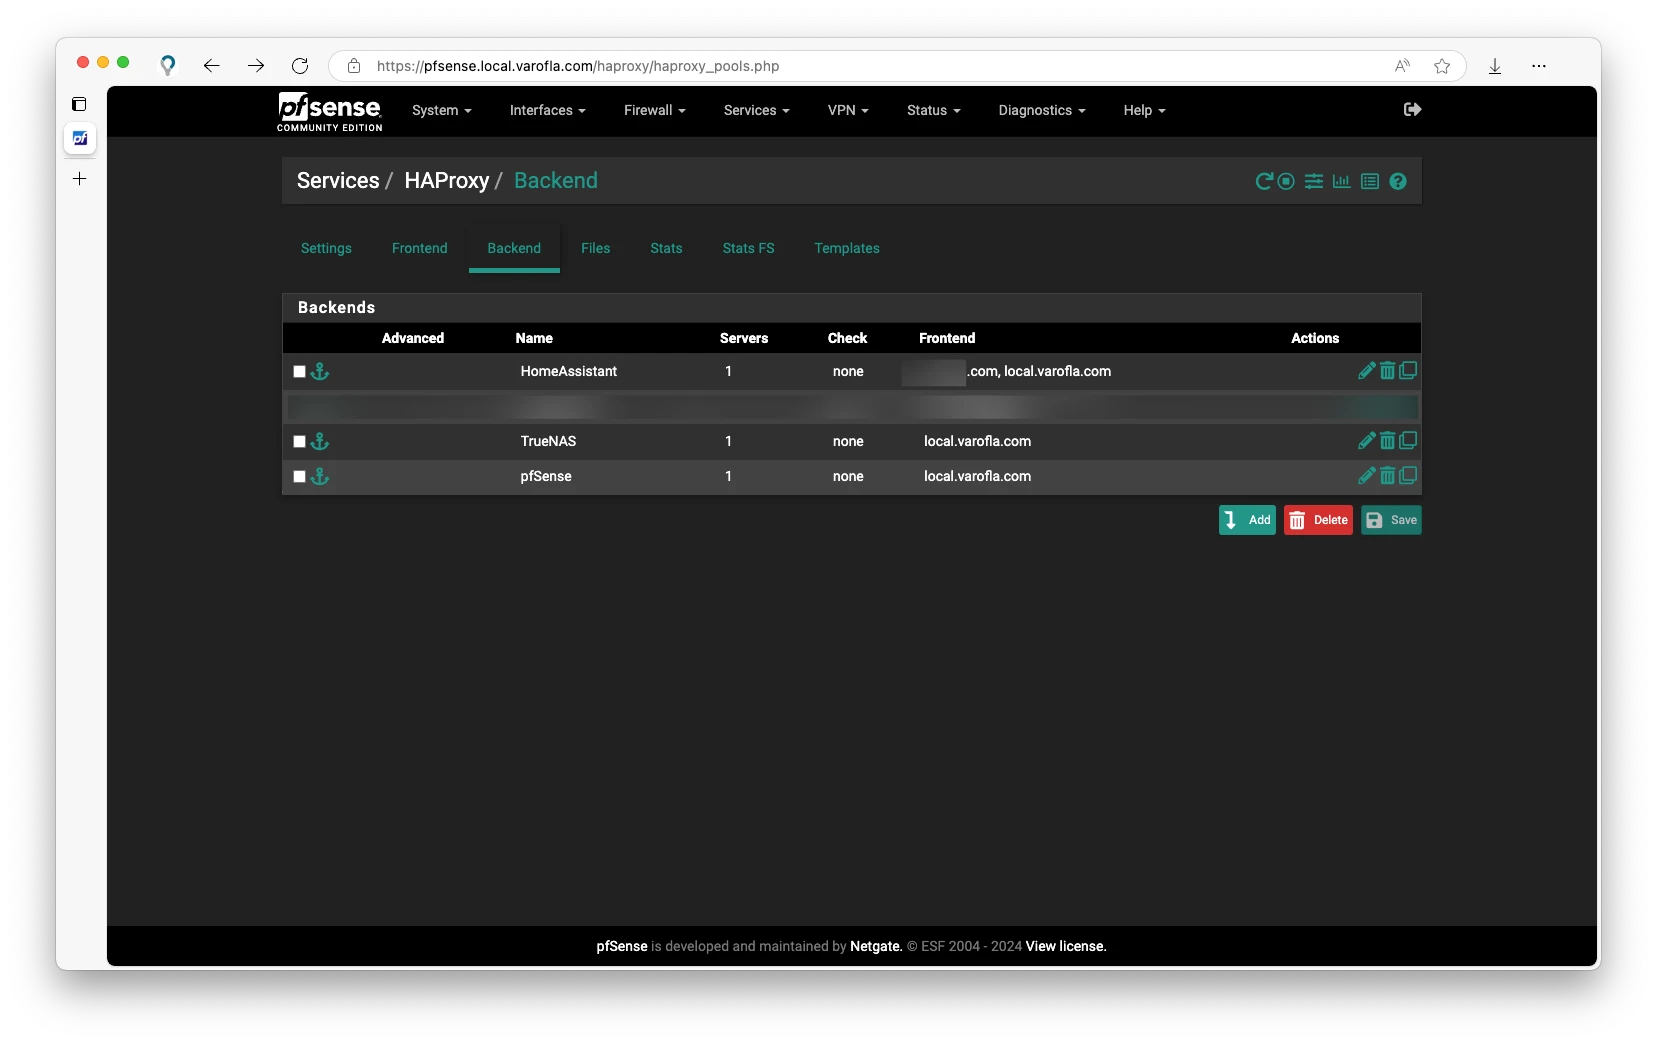Viewport: 1657px width, 1044px height.
Task: Tick the pfSense backend checkbox
Action: (299, 477)
